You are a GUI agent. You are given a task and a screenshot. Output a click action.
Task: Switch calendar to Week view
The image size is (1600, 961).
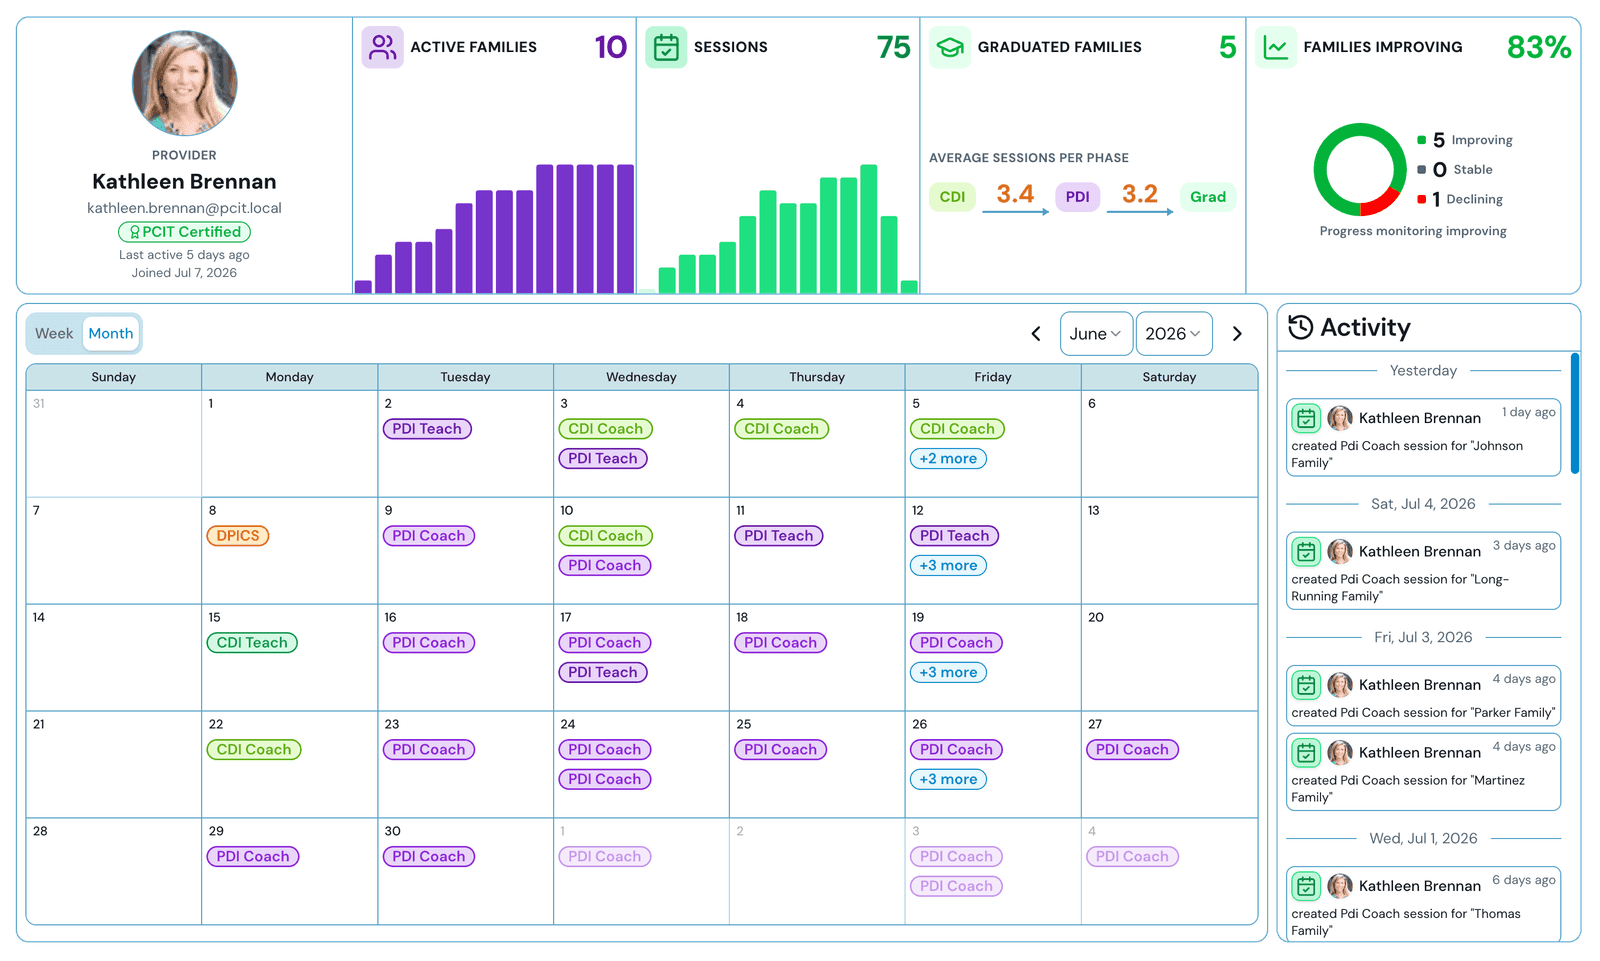(54, 334)
